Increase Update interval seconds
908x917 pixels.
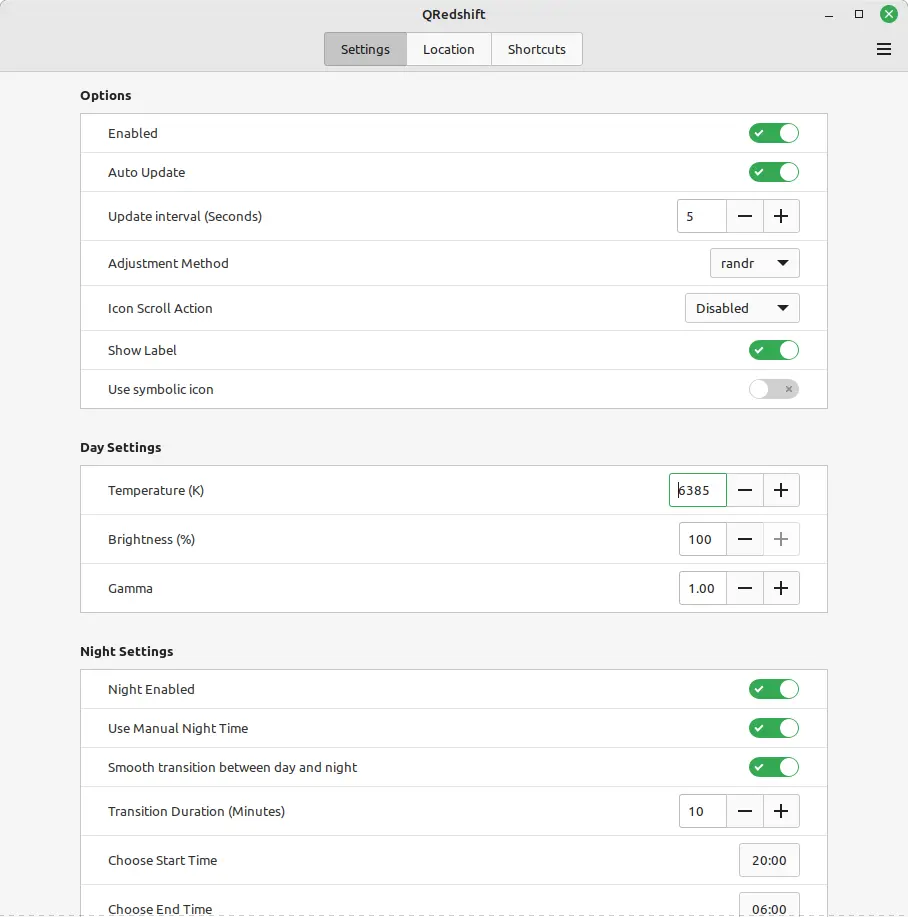(x=781, y=216)
